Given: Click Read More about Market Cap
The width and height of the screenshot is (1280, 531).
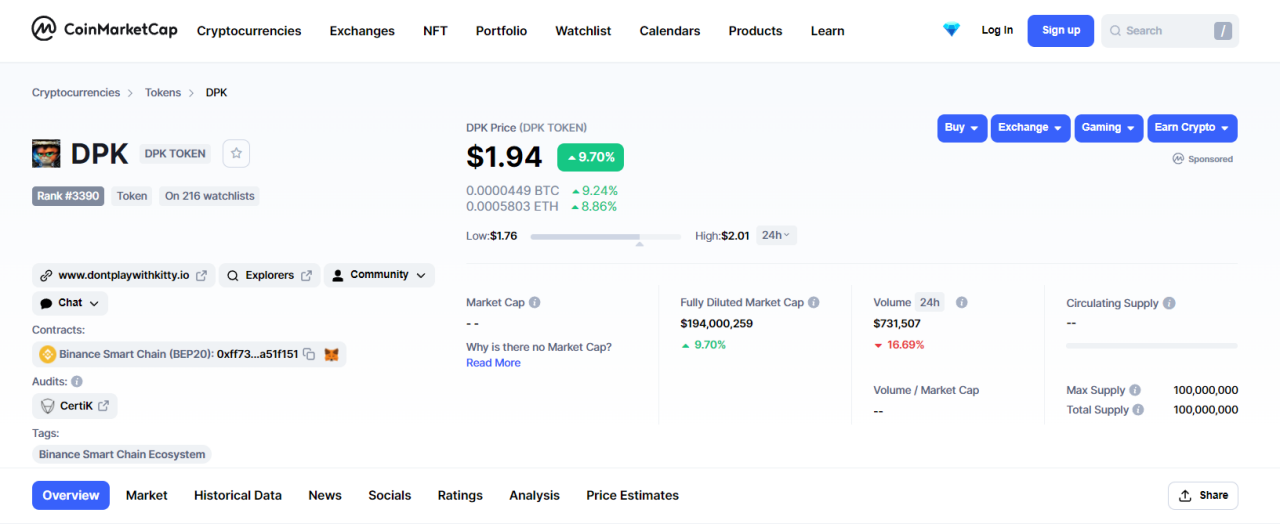Looking at the screenshot, I should tap(493, 363).
